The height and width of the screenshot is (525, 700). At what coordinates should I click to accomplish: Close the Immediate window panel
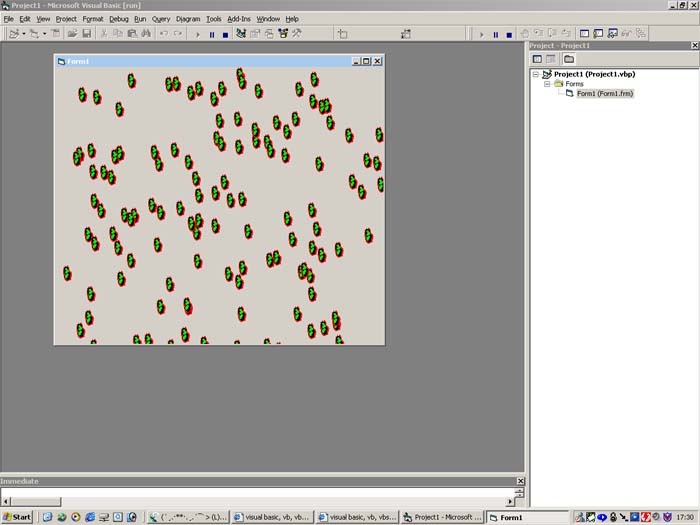(x=519, y=481)
